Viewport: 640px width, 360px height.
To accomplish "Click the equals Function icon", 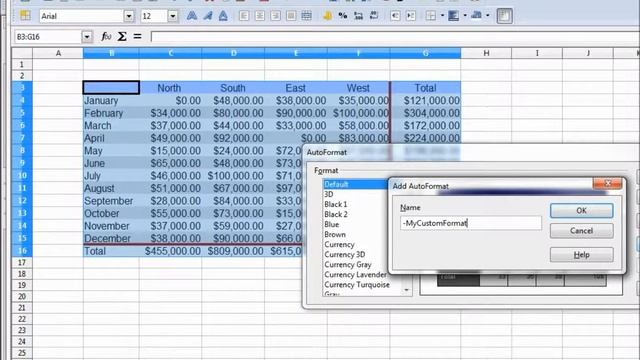I will click(138, 36).
